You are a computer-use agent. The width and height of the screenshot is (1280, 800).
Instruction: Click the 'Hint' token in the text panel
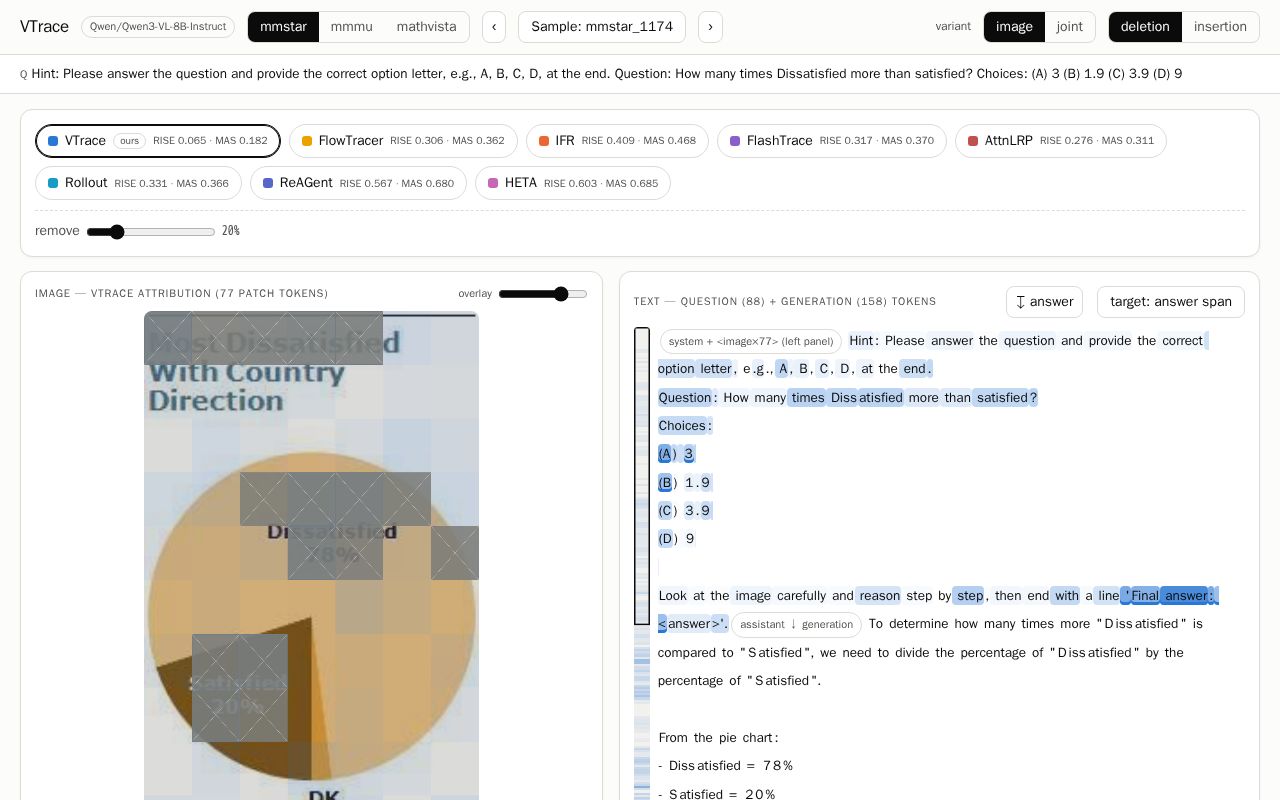coord(861,341)
